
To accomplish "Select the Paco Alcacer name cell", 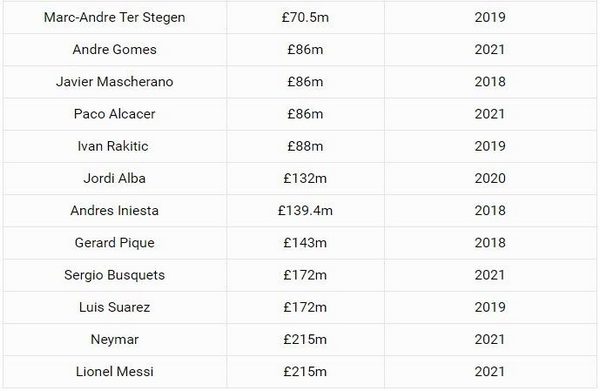I will pos(114,114).
